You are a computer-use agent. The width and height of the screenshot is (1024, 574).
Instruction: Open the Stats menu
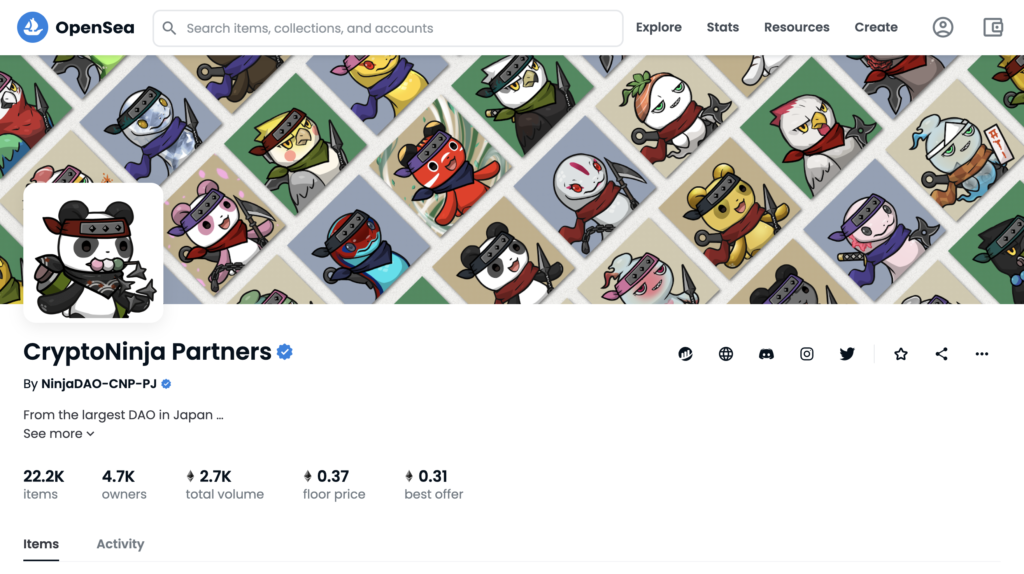click(x=722, y=27)
